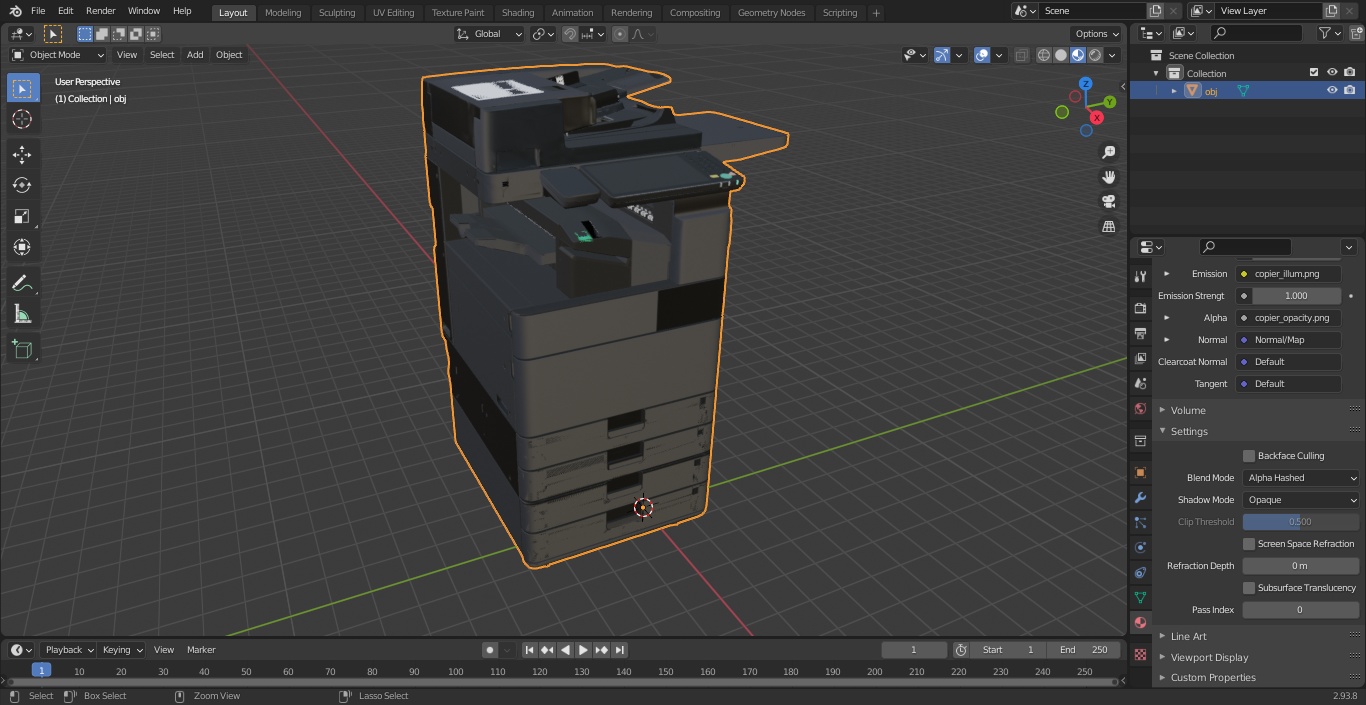The image size is (1366, 705).
Task: Jump to the end frame button
Action: (x=619, y=650)
